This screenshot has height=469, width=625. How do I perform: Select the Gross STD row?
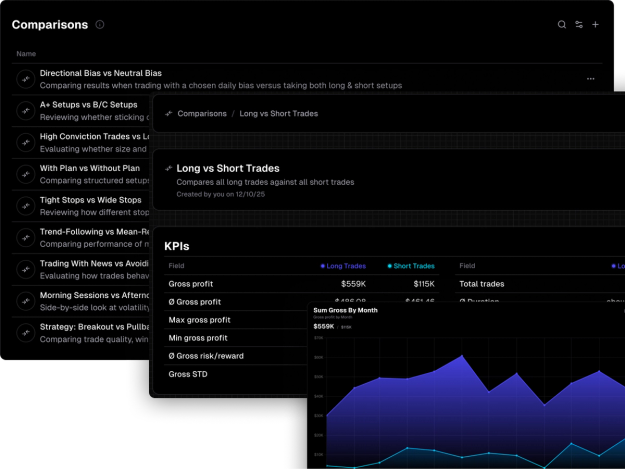236,374
